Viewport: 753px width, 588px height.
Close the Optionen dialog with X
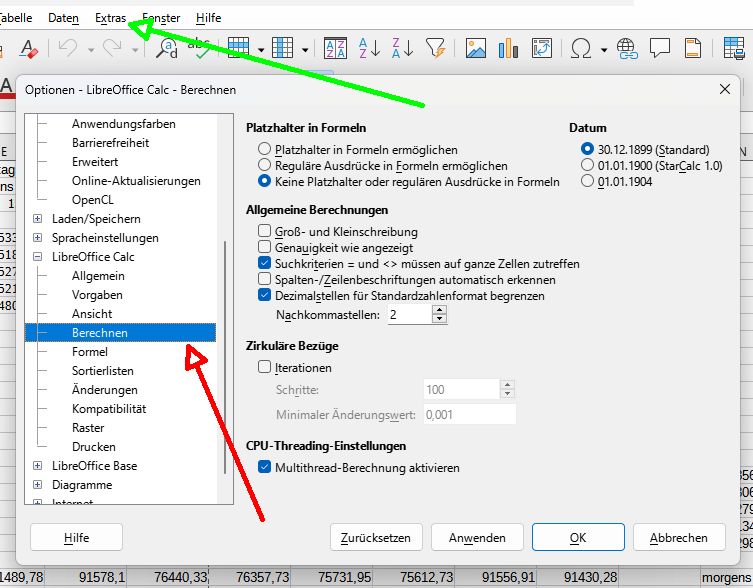[x=725, y=89]
